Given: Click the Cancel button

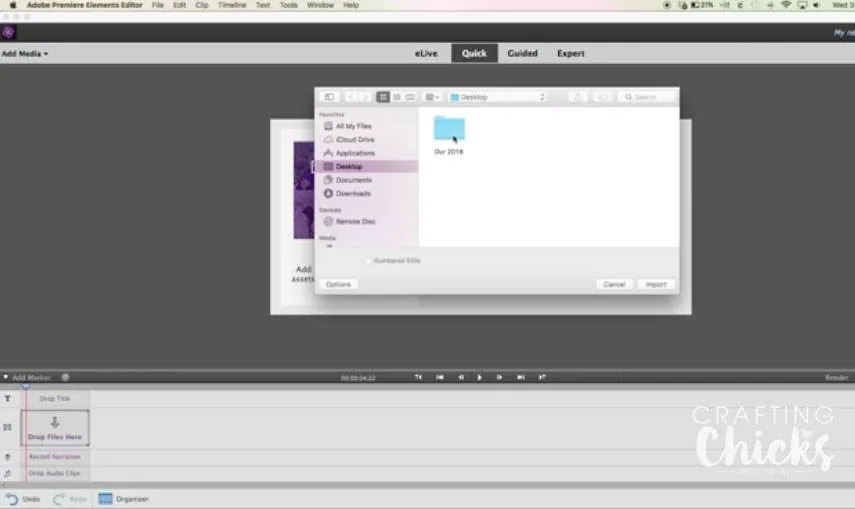Looking at the screenshot, I should click(614, 284).
